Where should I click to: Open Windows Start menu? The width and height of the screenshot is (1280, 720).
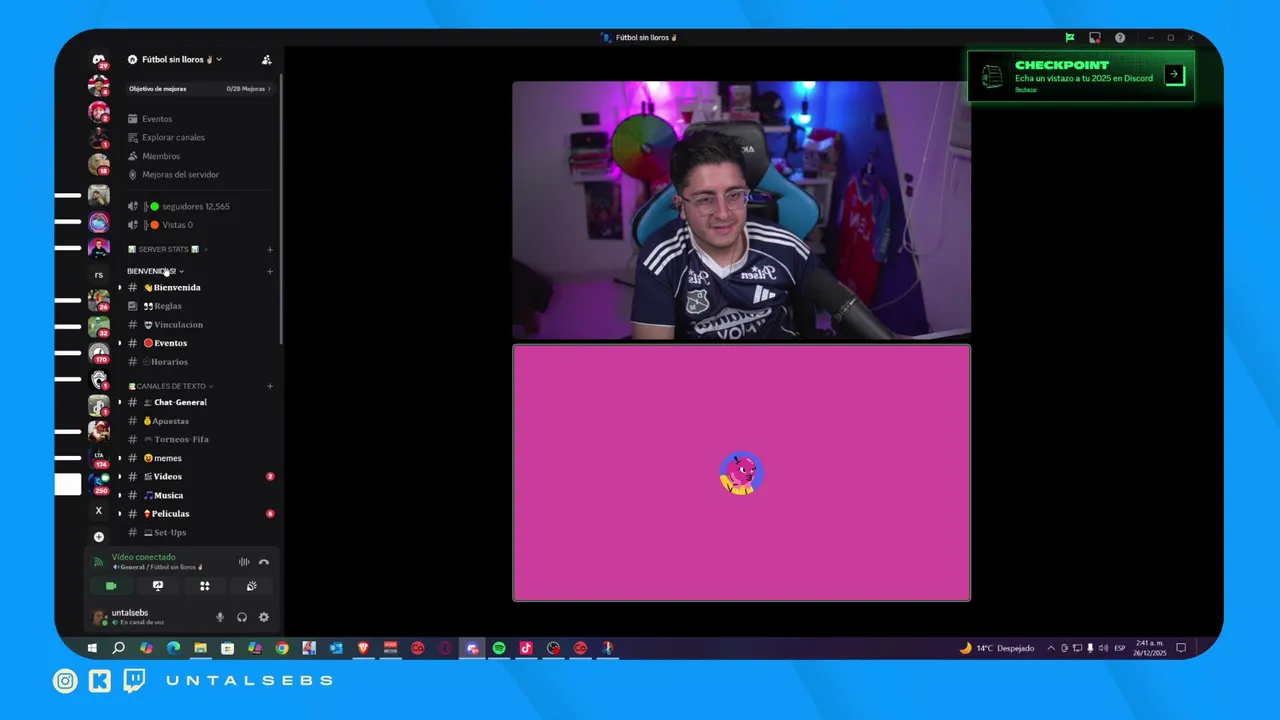point(91,648)
